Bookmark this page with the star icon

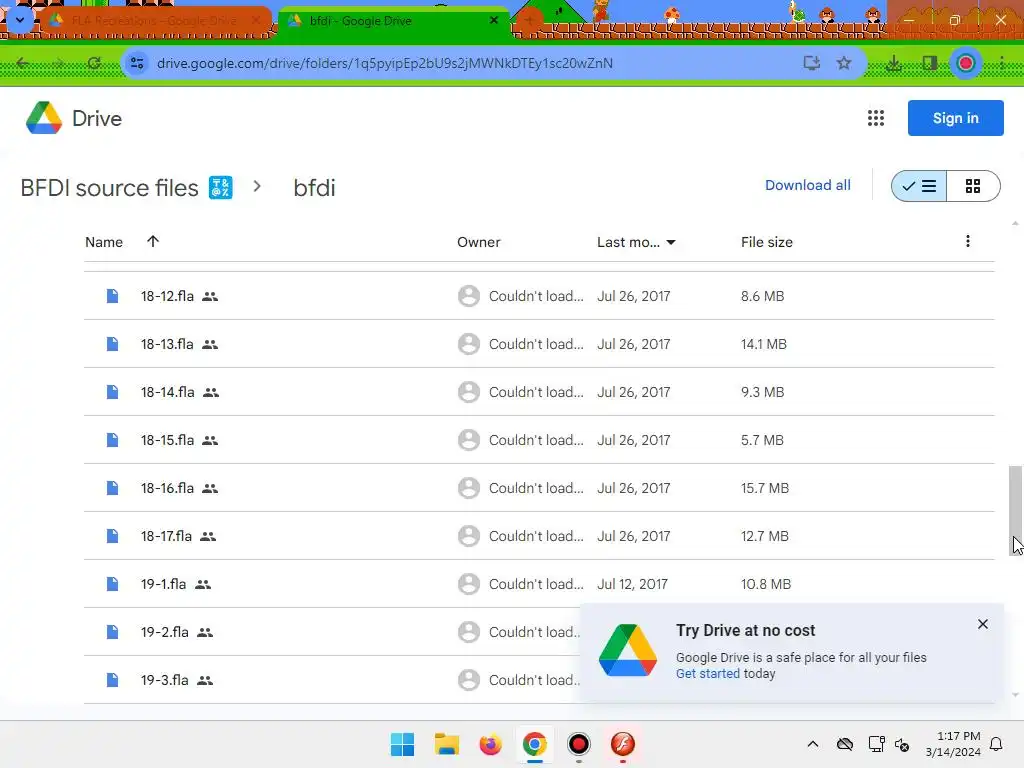click(x=844, y=63)
